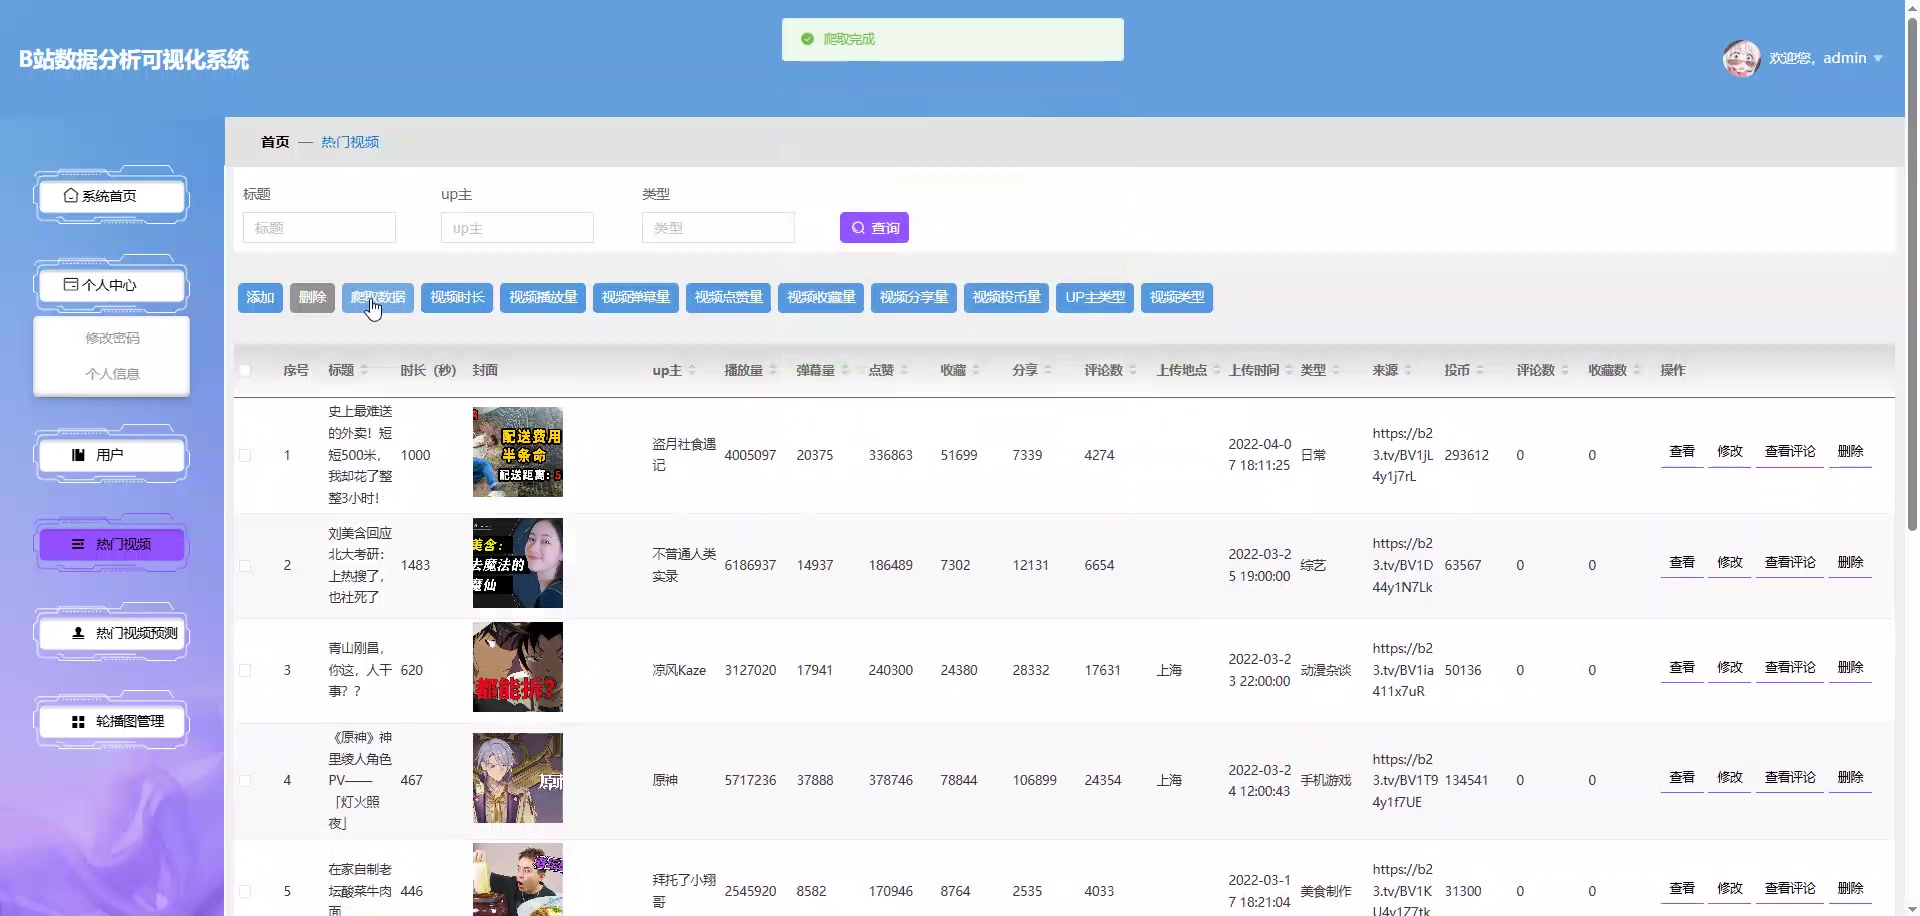Open 个人信息 submenu item
The height and width of the screenshot is (916, 1920).
click(112, 374)
